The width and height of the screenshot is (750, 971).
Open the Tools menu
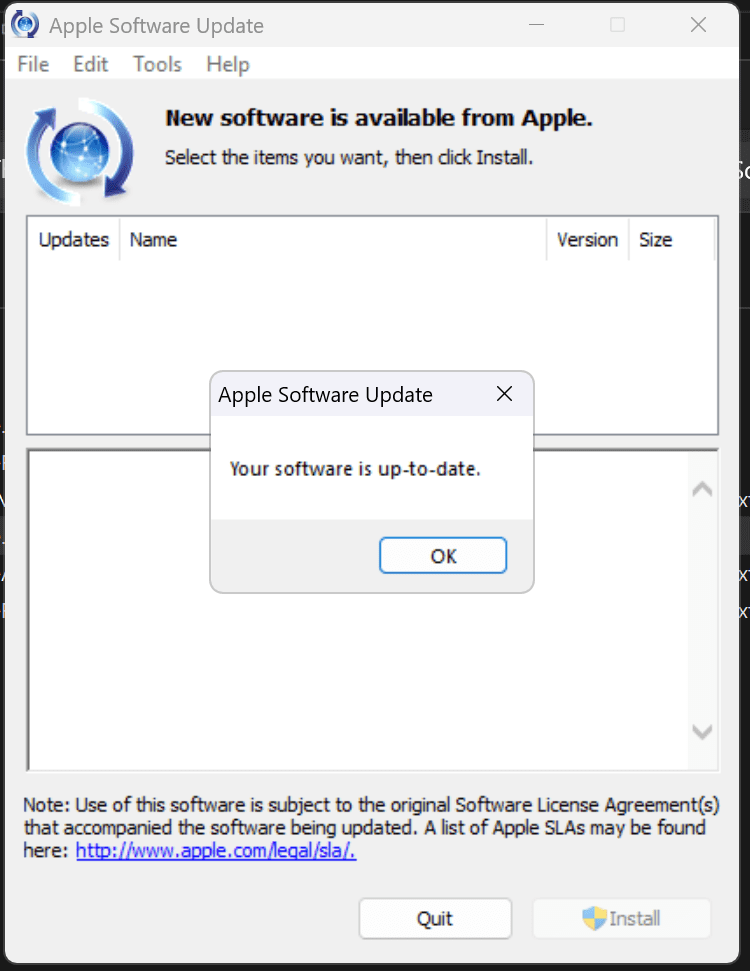click(x=157, y=64)
